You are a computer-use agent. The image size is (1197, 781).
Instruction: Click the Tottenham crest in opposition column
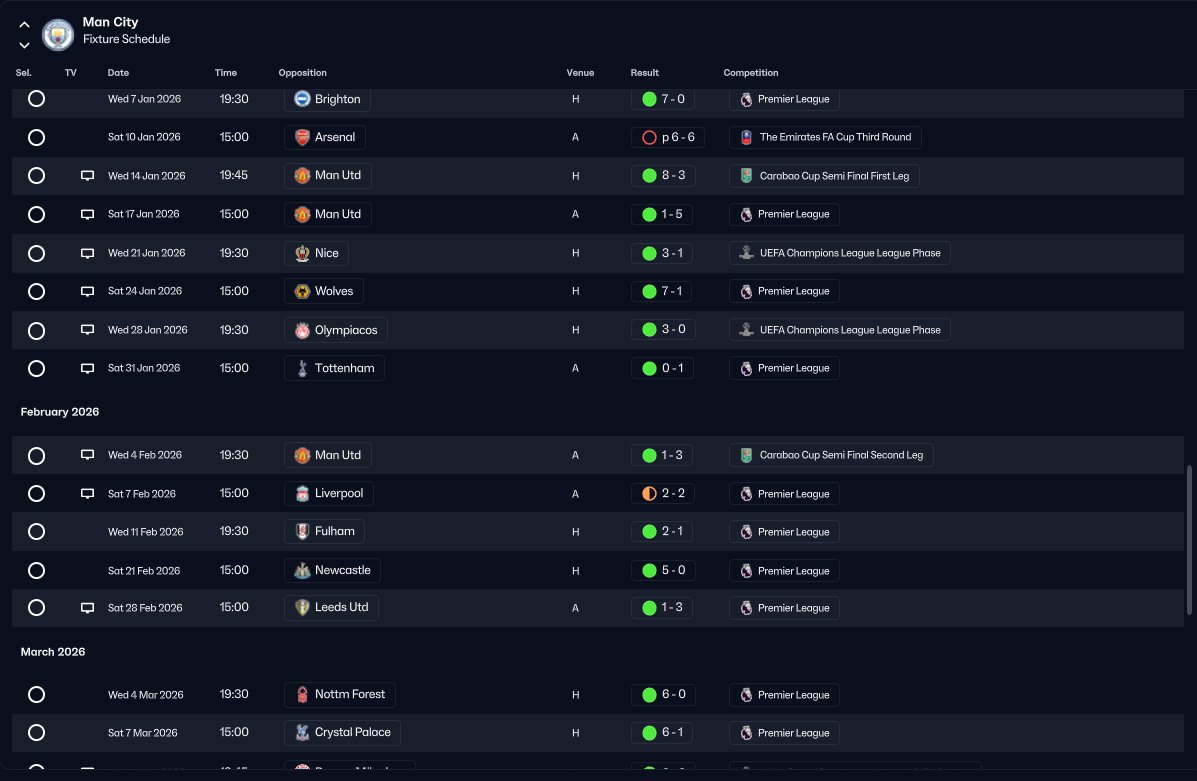pos(302,368)
